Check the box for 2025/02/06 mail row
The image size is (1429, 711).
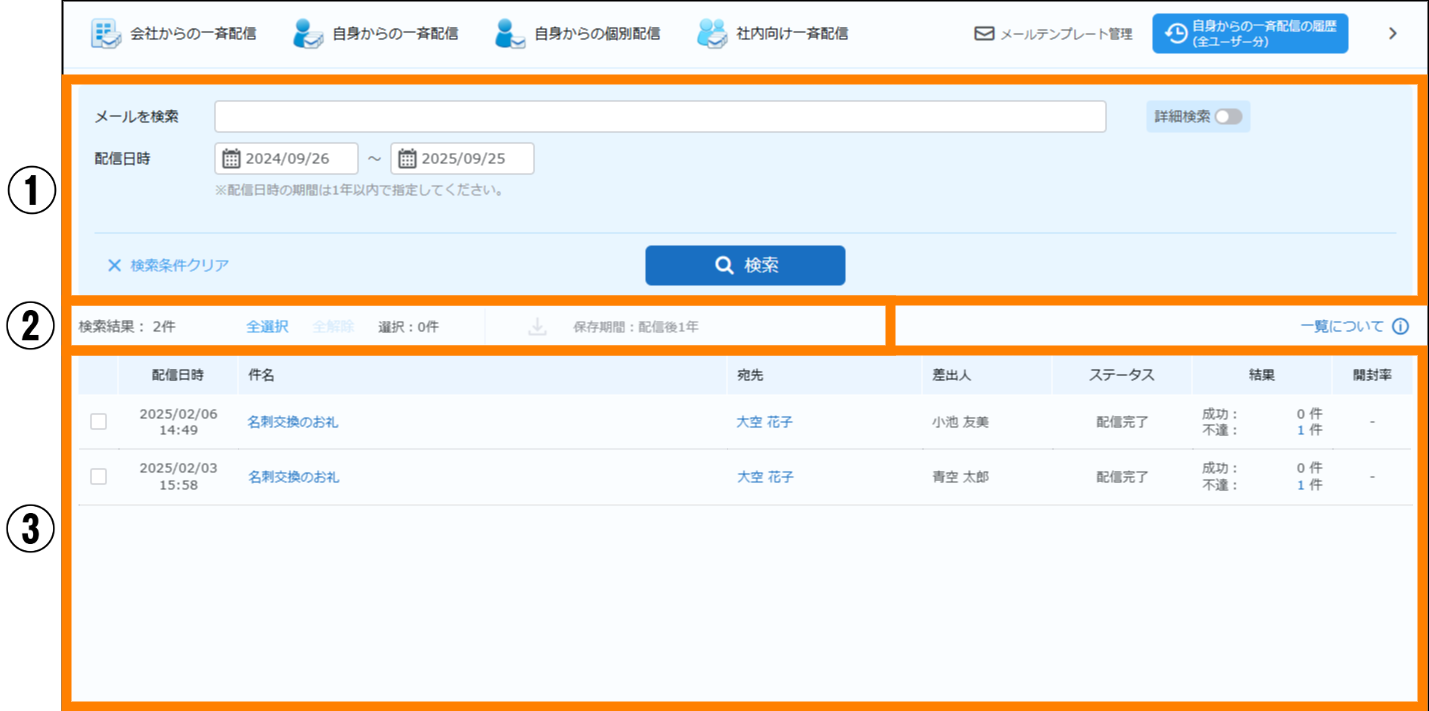98,422
